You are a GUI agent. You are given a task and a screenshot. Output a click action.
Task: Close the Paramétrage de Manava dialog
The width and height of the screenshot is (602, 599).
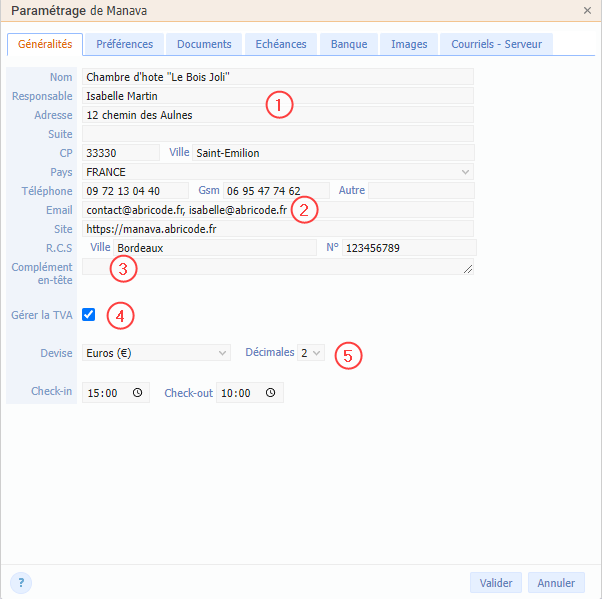pos(587,10)
